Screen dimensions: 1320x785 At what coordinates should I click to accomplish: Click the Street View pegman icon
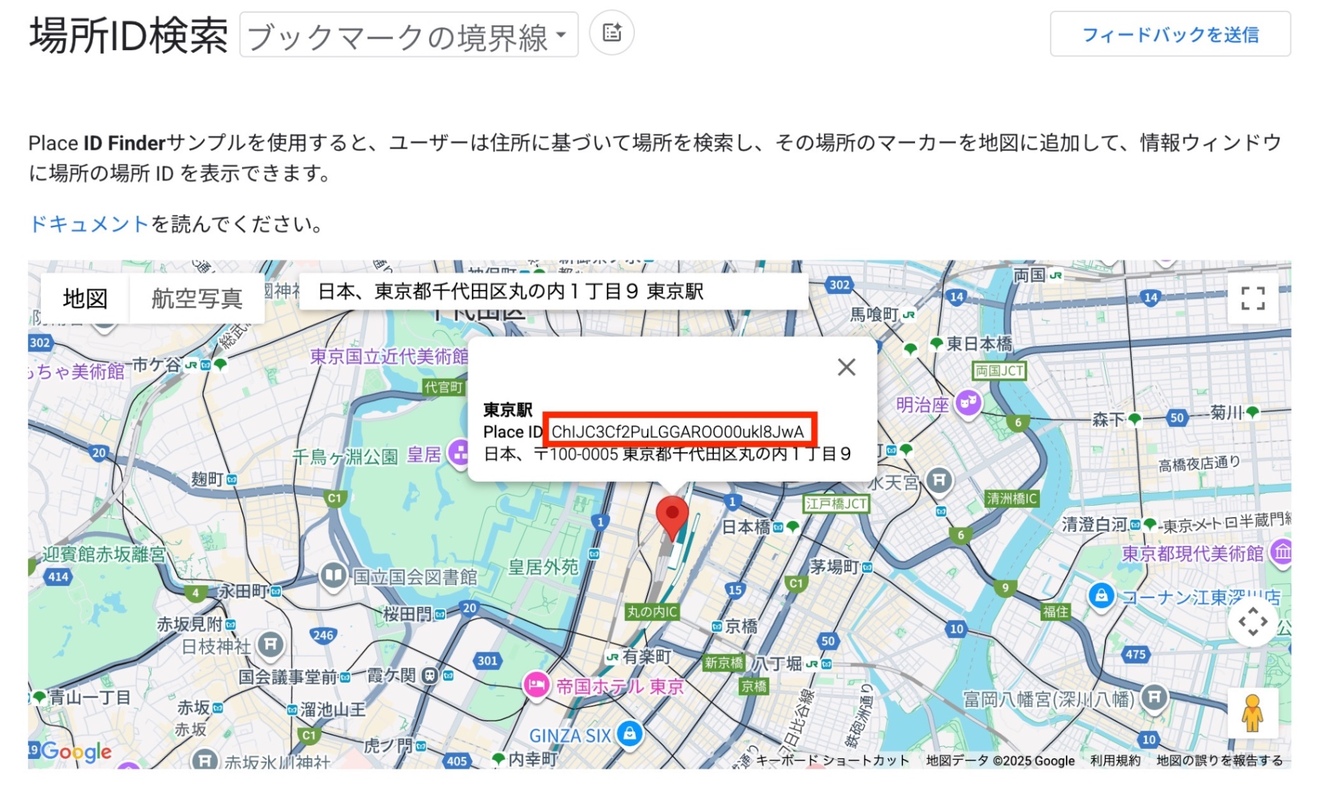click(x=1253, y=713)
